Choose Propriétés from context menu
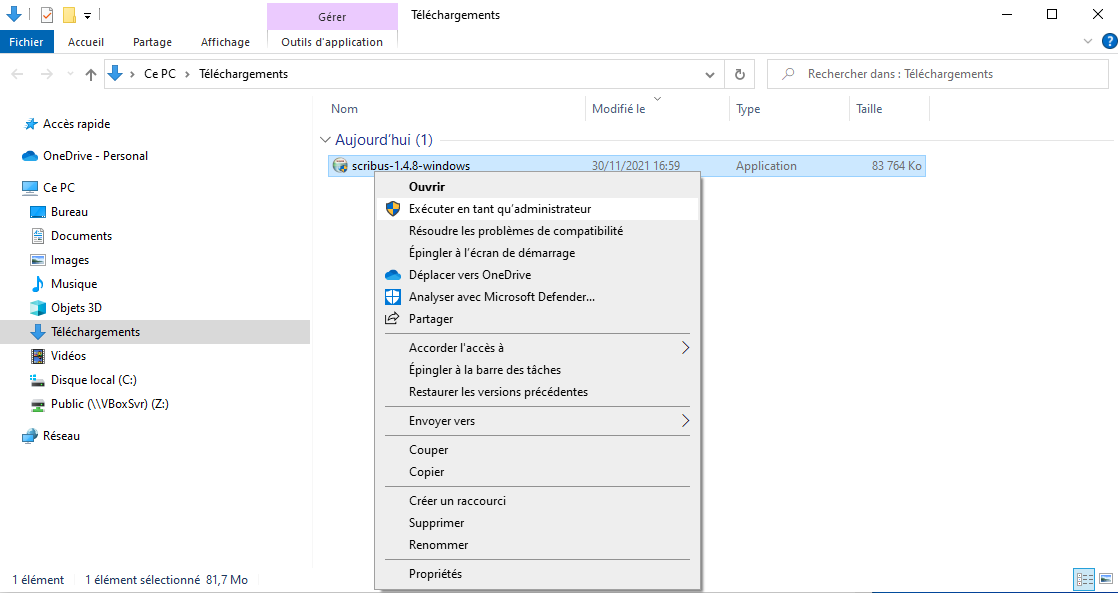Image resolution: width=1118 pixels, height=593 pixels. (x=435, y=574)
